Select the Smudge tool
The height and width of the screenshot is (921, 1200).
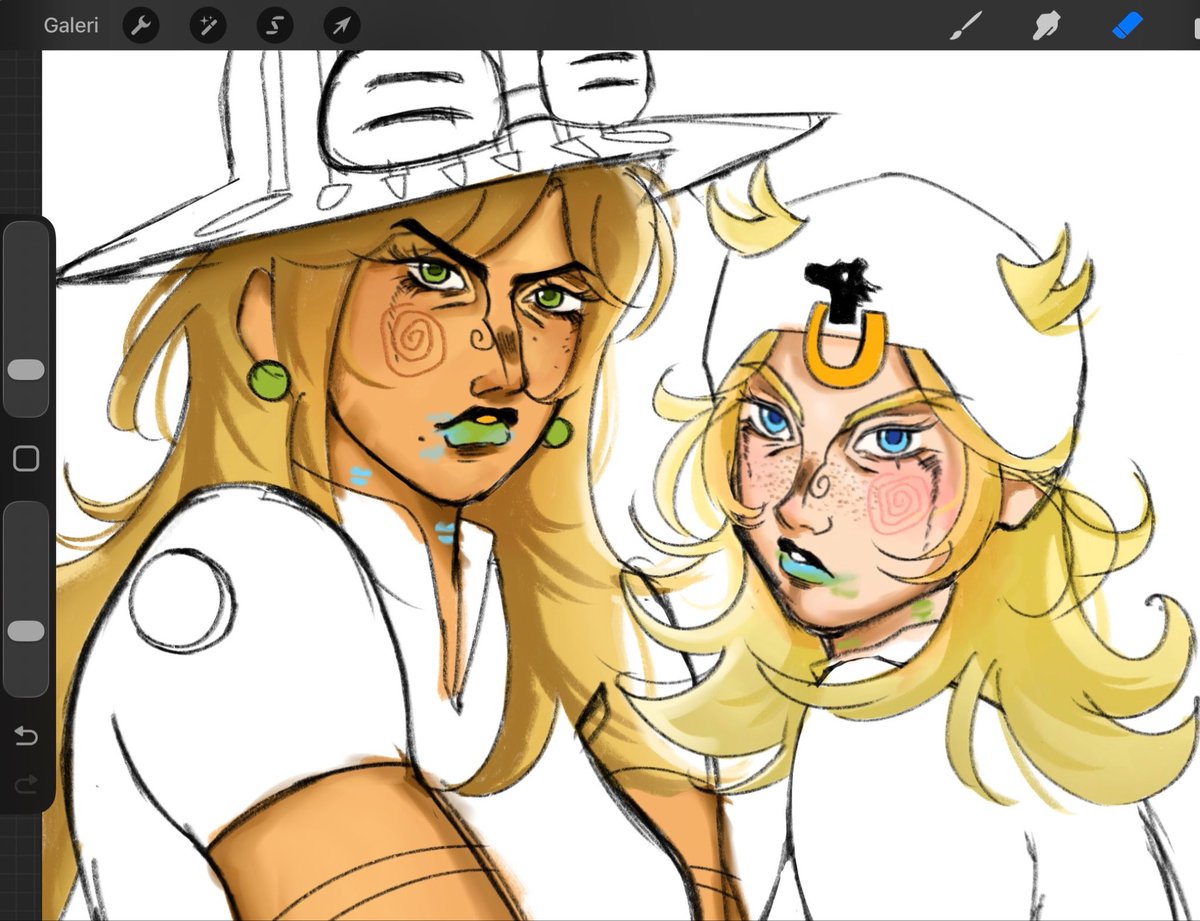click(x=1047, y=25)
